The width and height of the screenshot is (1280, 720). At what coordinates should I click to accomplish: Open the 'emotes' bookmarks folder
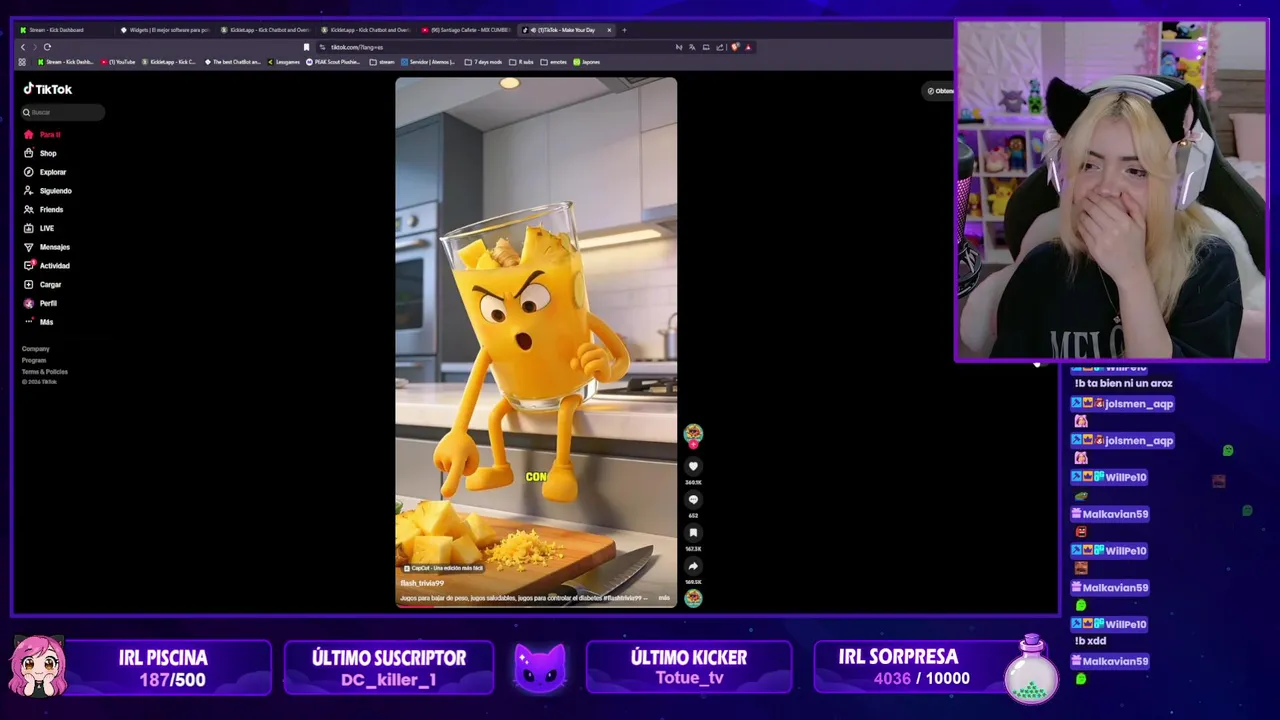(554, 62)
